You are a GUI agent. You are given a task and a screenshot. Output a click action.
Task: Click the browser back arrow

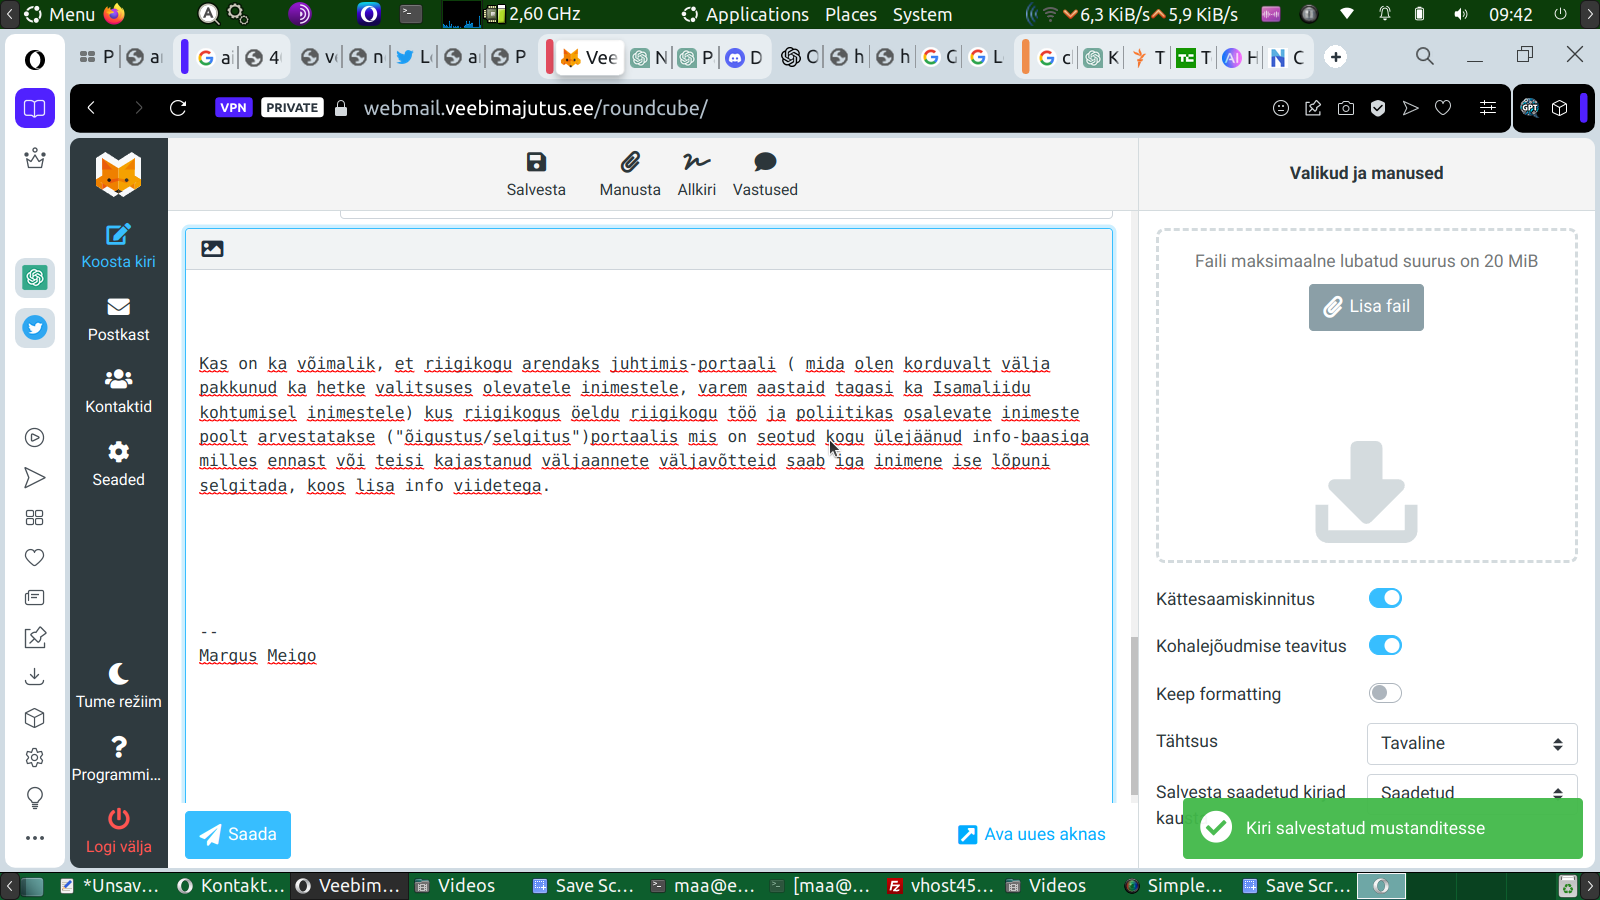coord(91,108)
